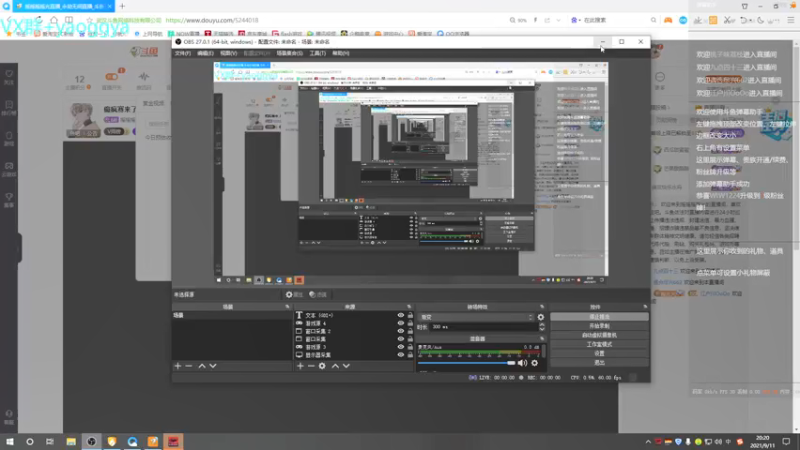Select the scene item in scenes list
Screen dimensions: 800x450
(232, 315)
